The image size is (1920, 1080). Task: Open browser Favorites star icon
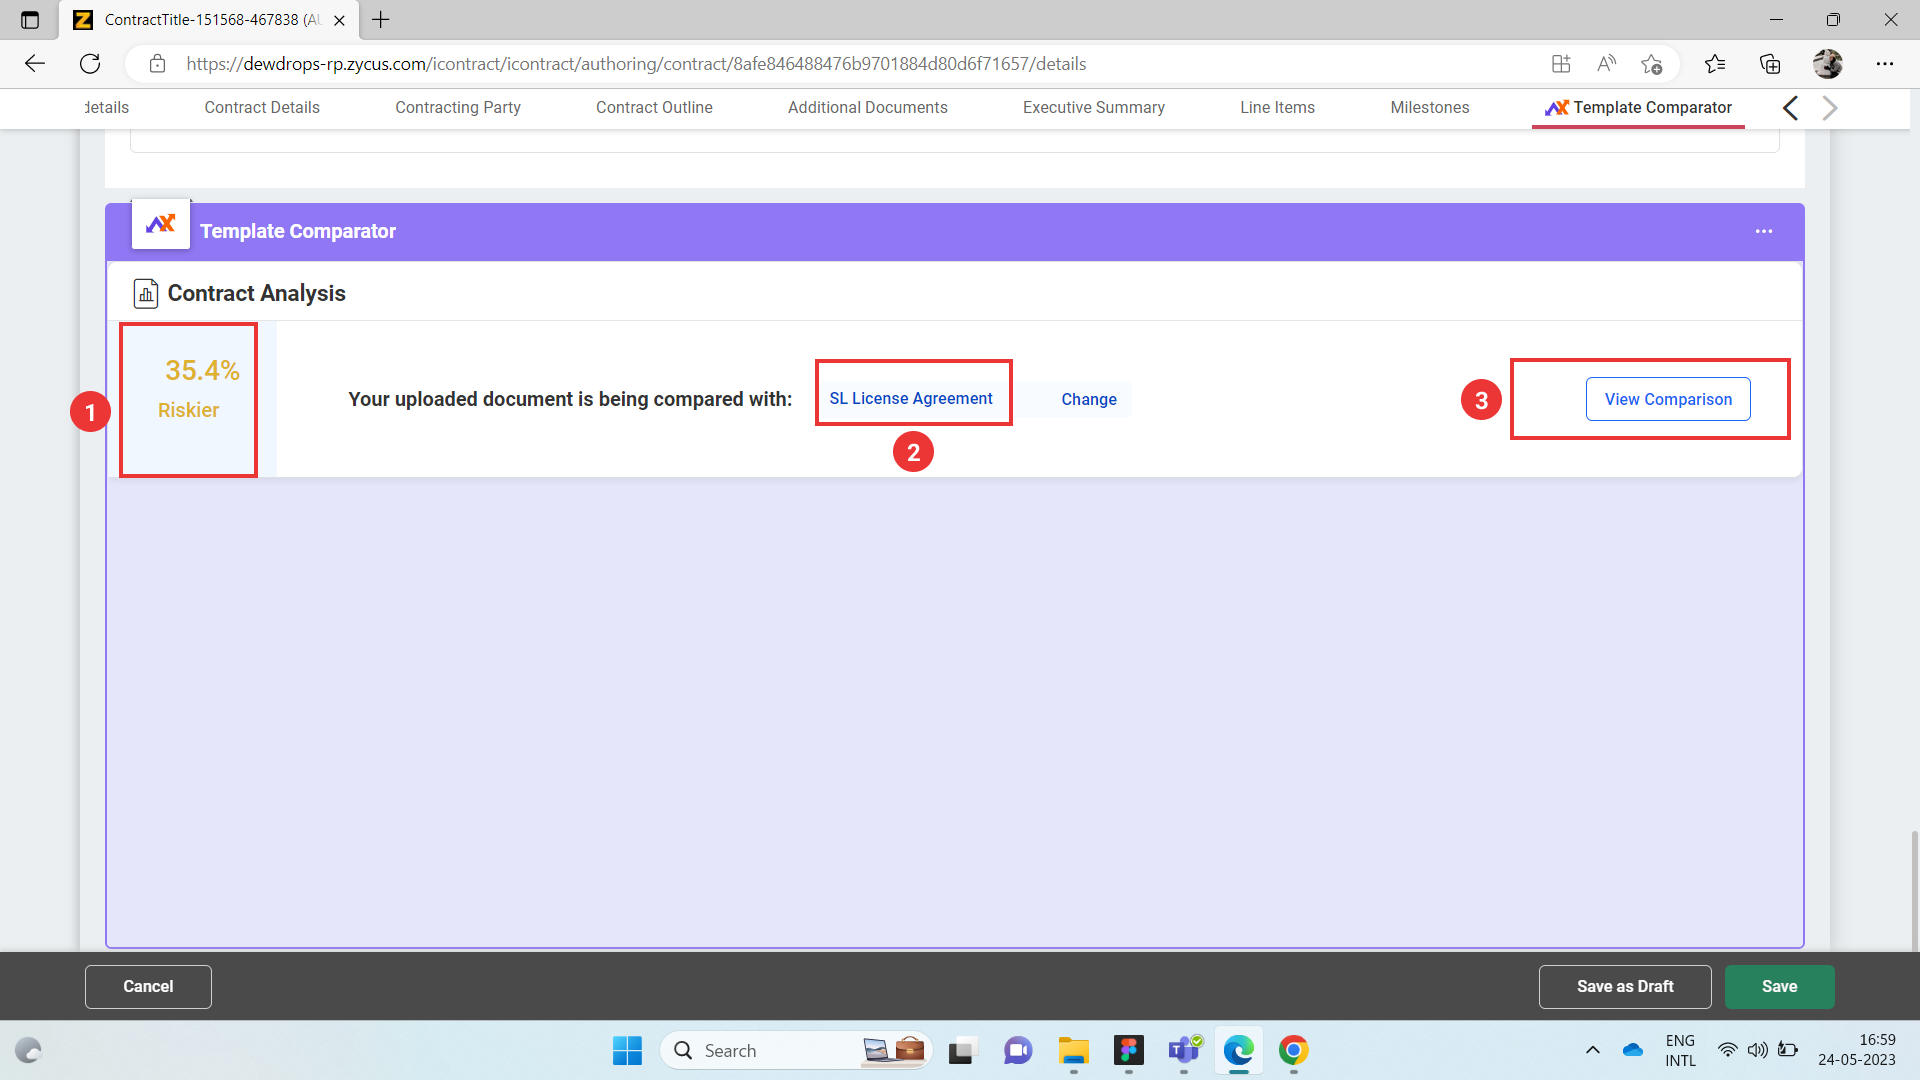[x=1714, y=64]
